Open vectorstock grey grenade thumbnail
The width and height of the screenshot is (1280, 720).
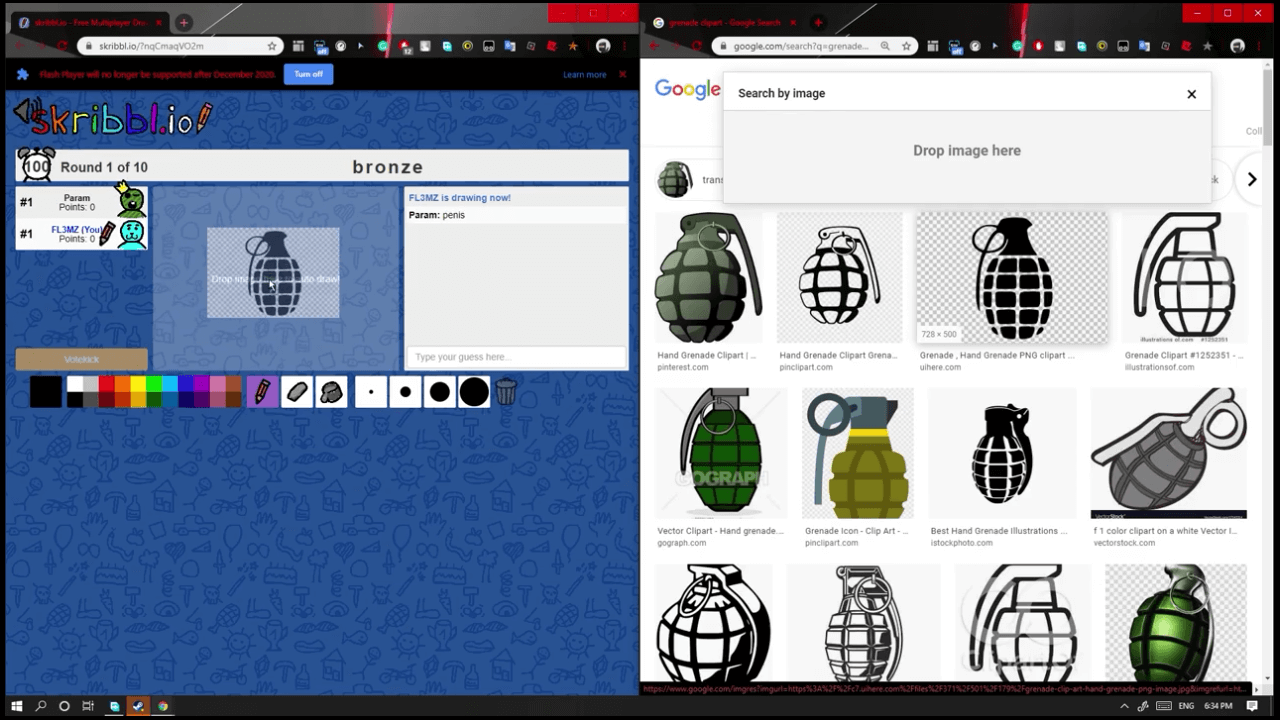[x=1169, y=453]
